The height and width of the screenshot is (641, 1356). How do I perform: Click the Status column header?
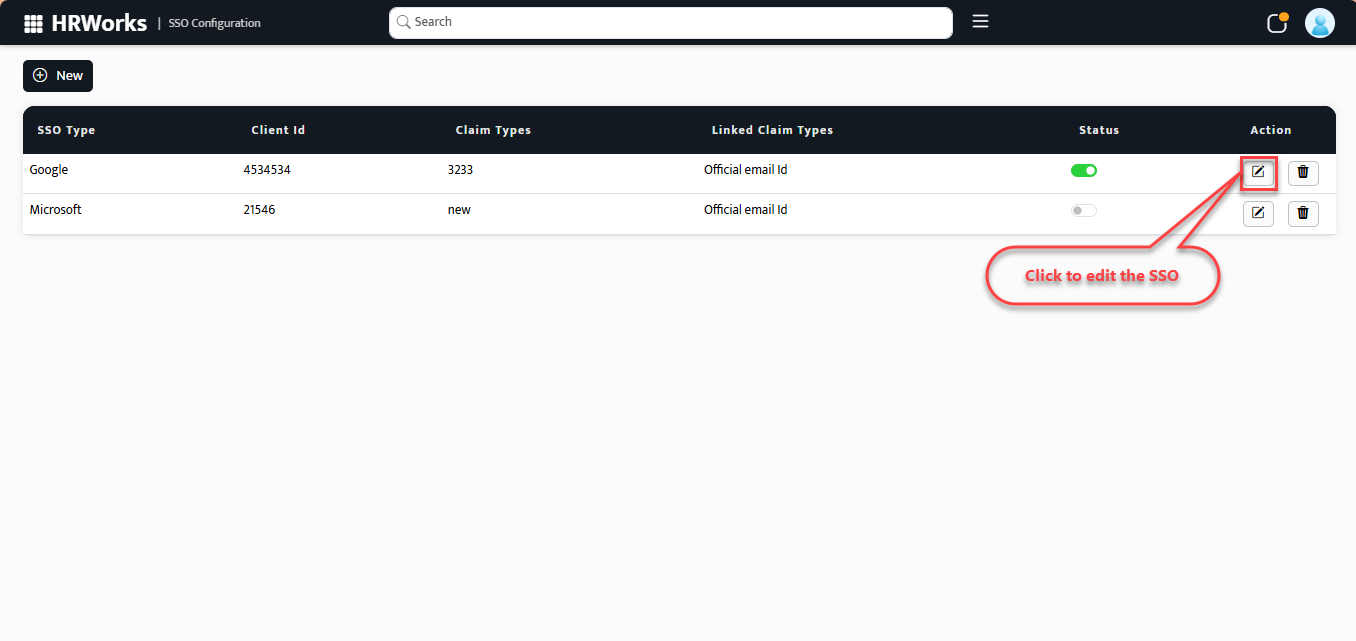pos(1098,129)
